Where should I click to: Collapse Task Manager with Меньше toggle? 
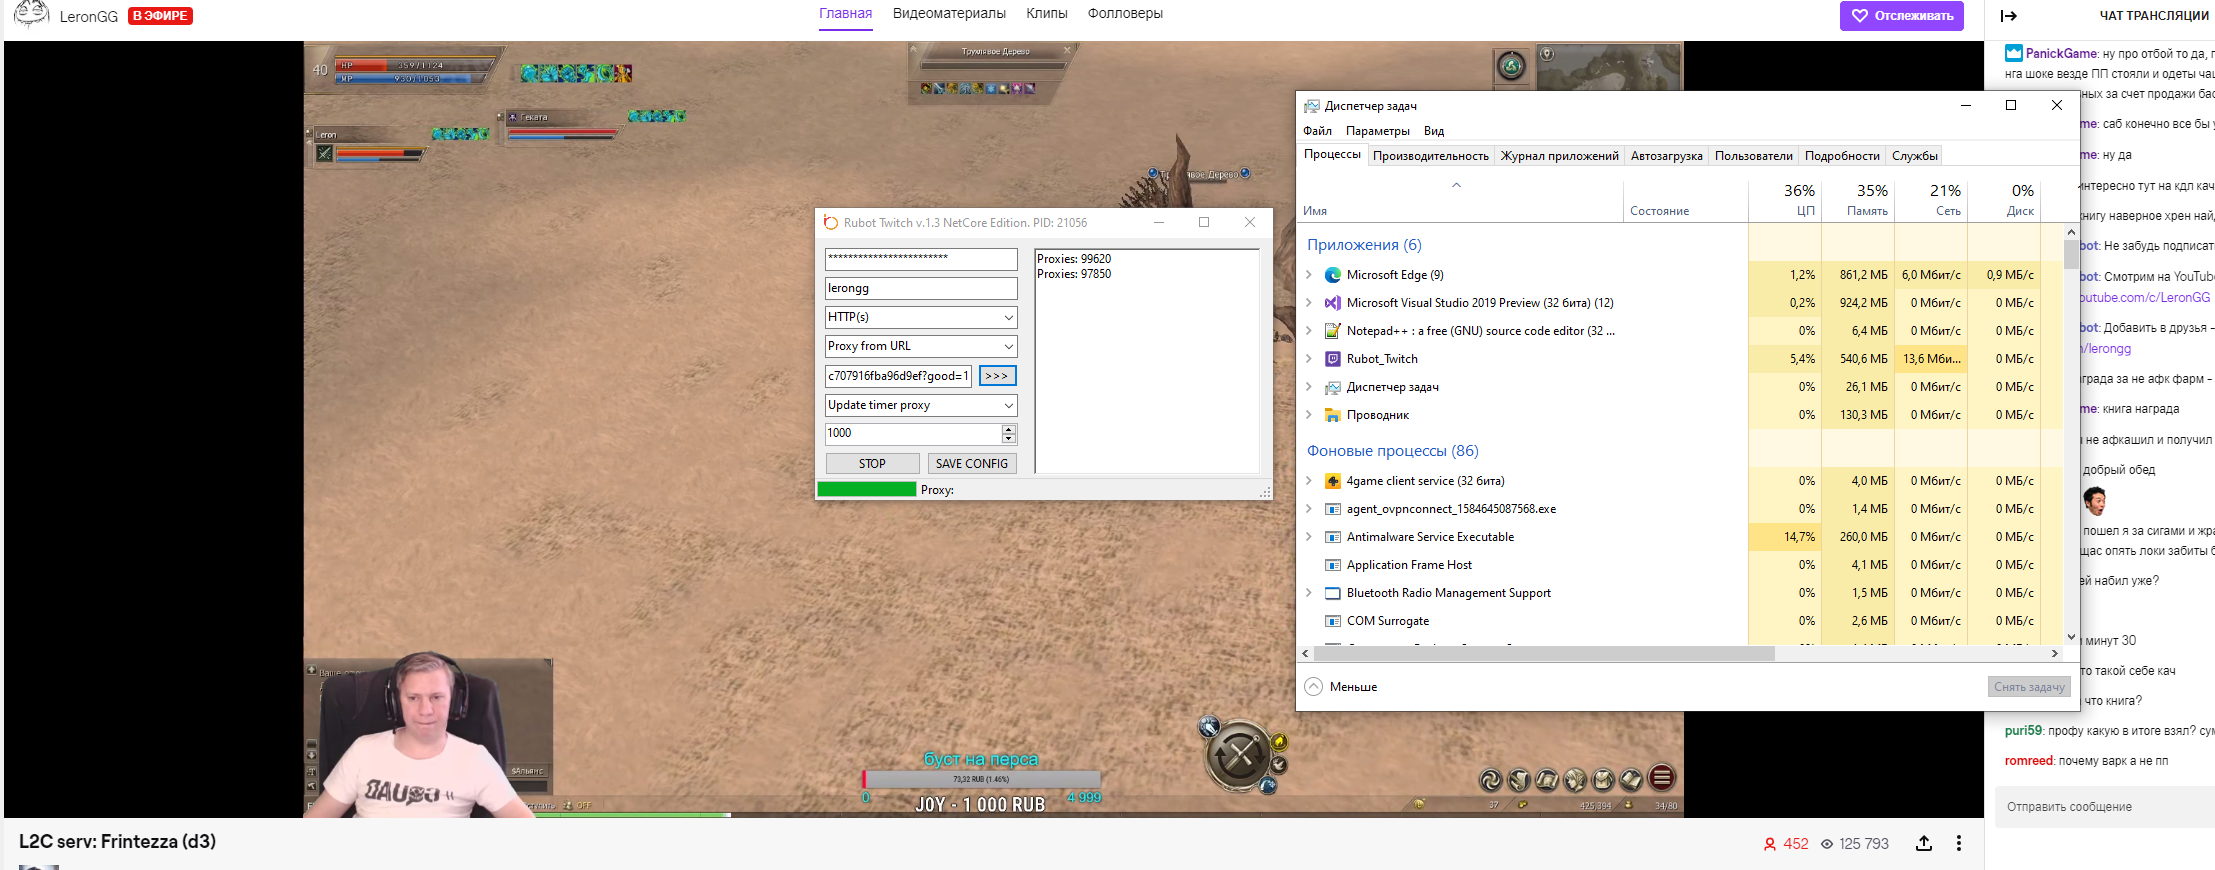pos(1341,687)
